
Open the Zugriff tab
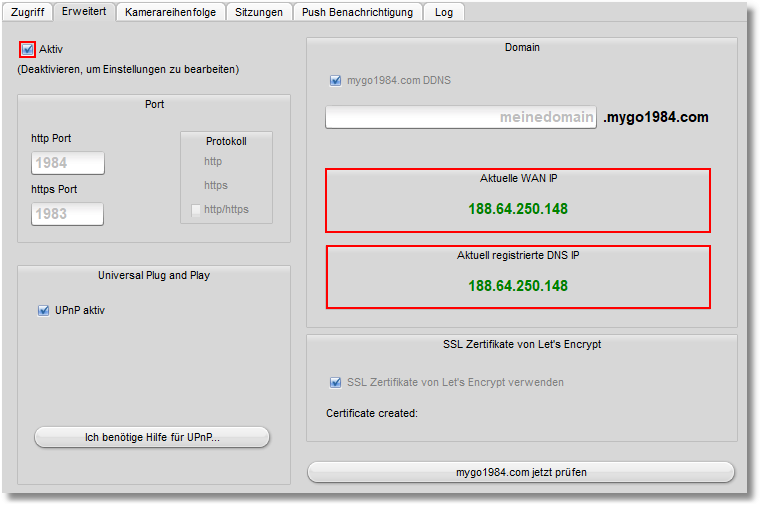point(27,12)
